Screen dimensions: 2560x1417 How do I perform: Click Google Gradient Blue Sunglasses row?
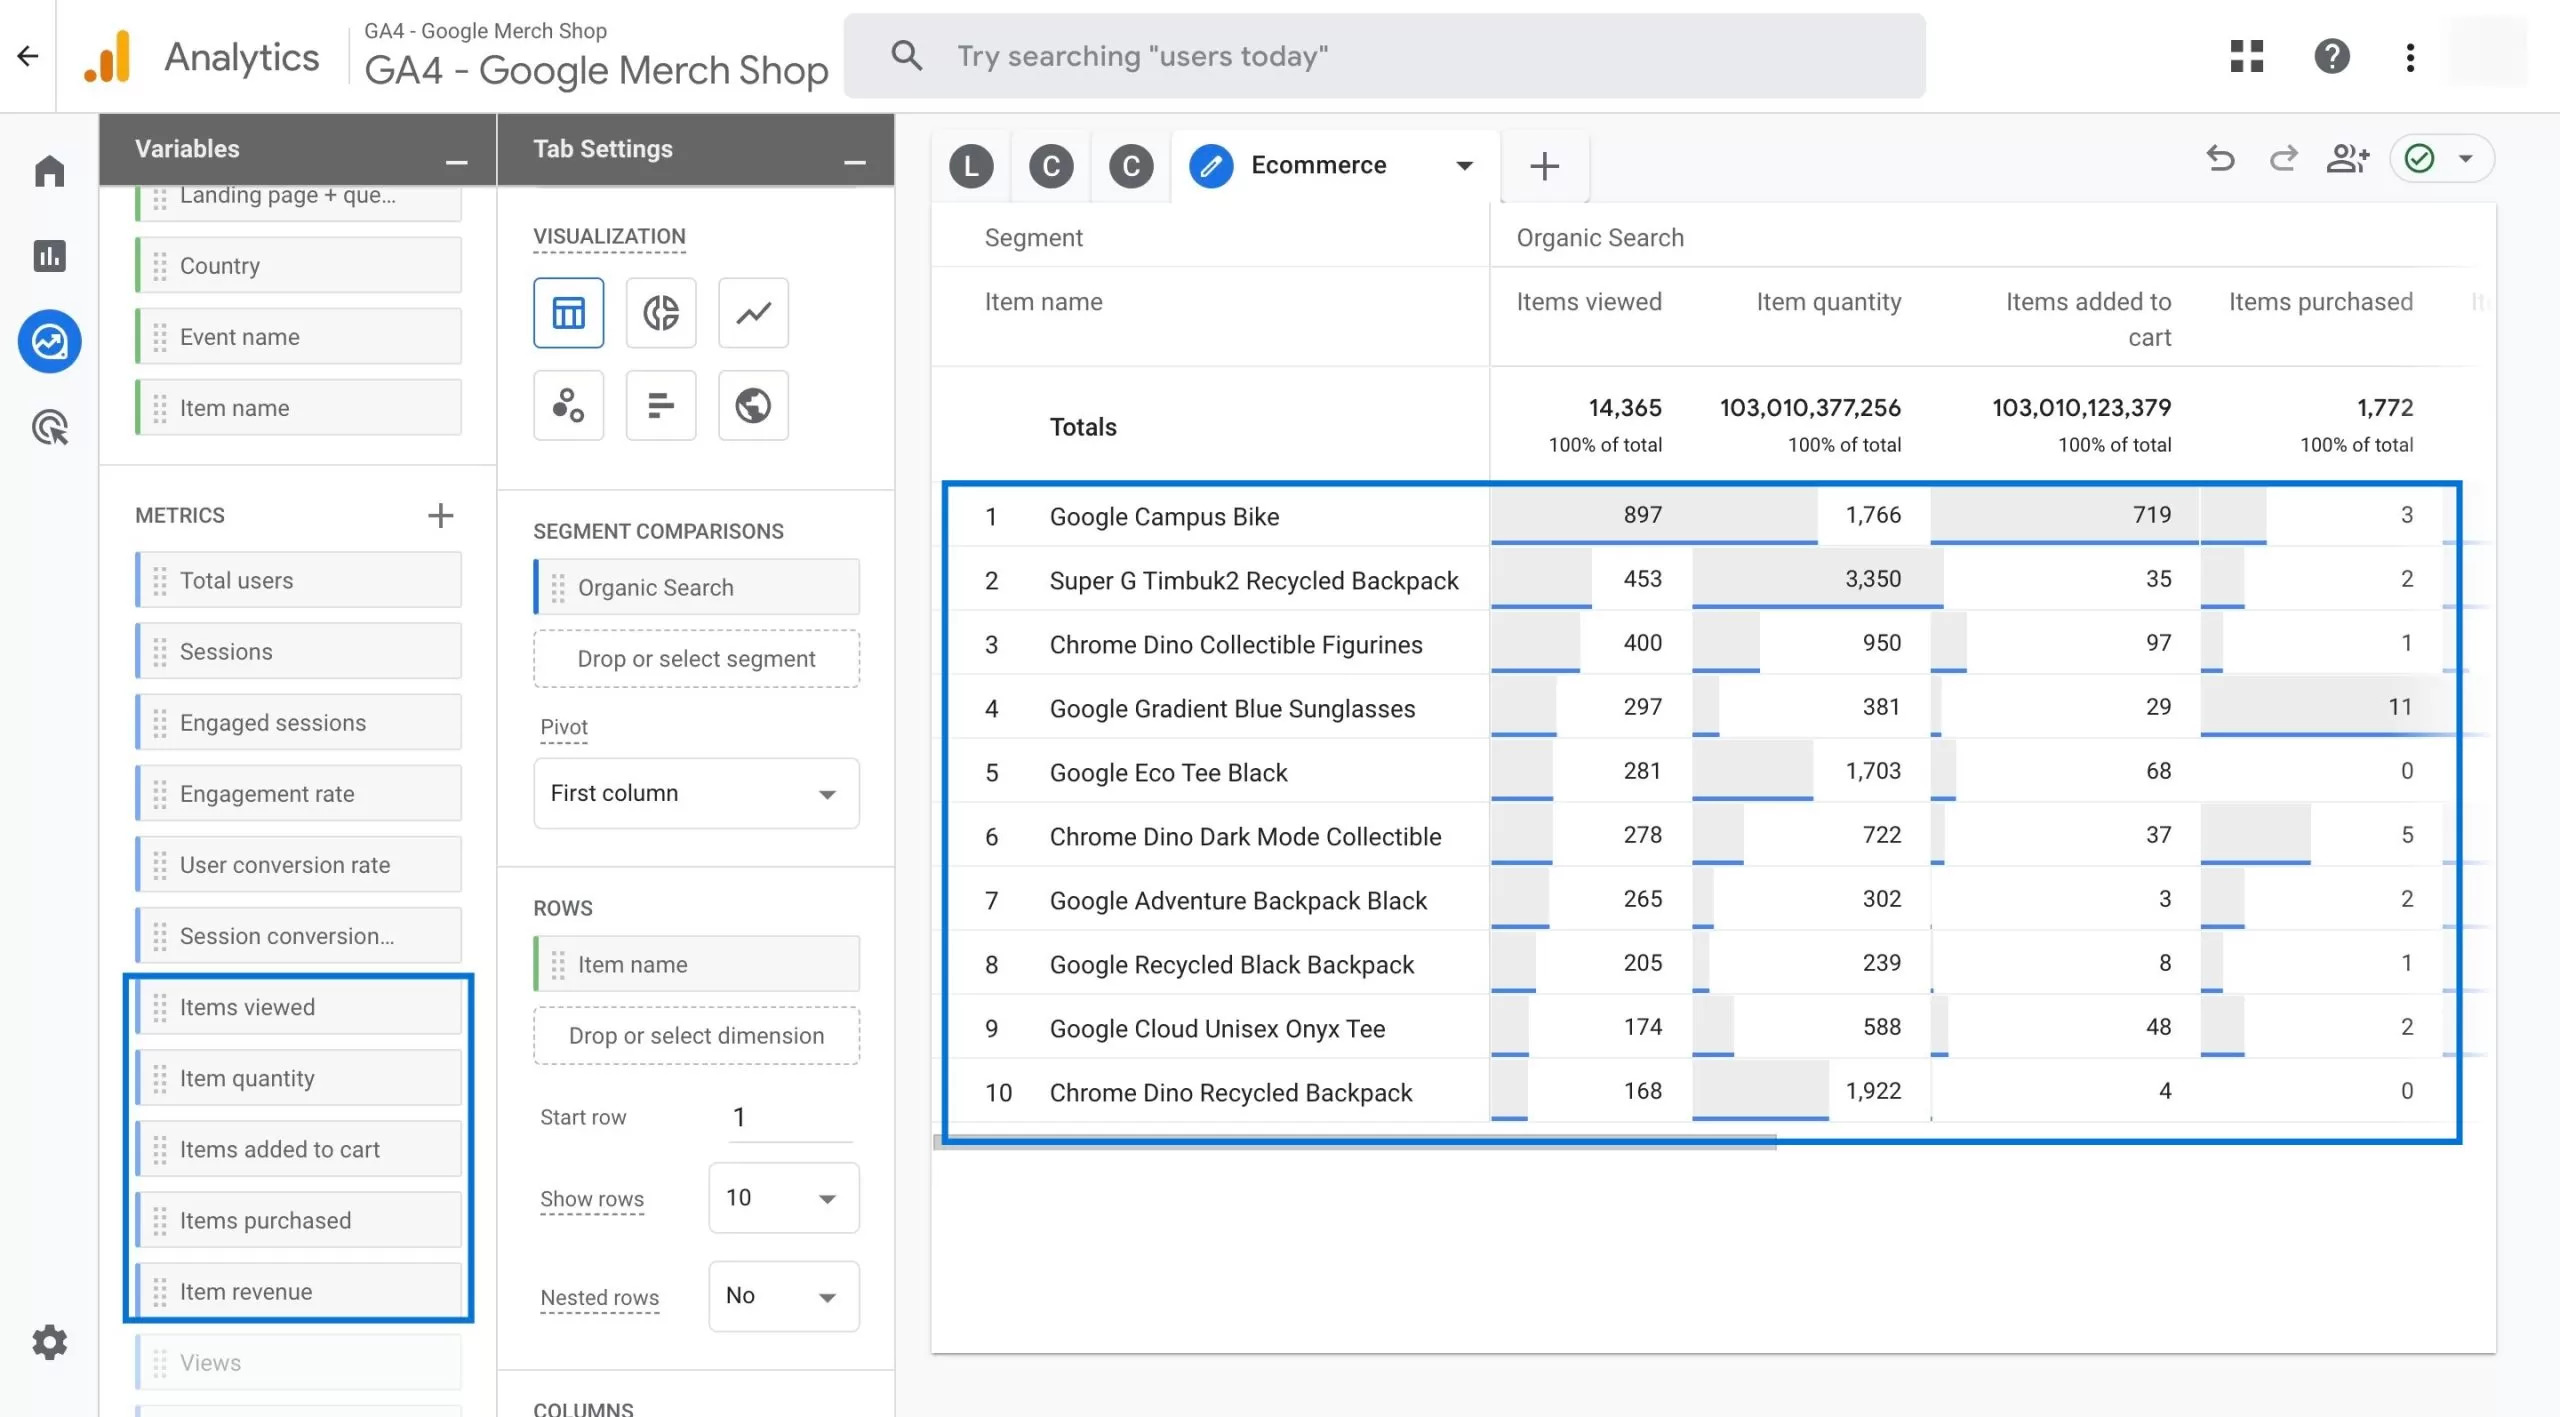pos(1232,708)
